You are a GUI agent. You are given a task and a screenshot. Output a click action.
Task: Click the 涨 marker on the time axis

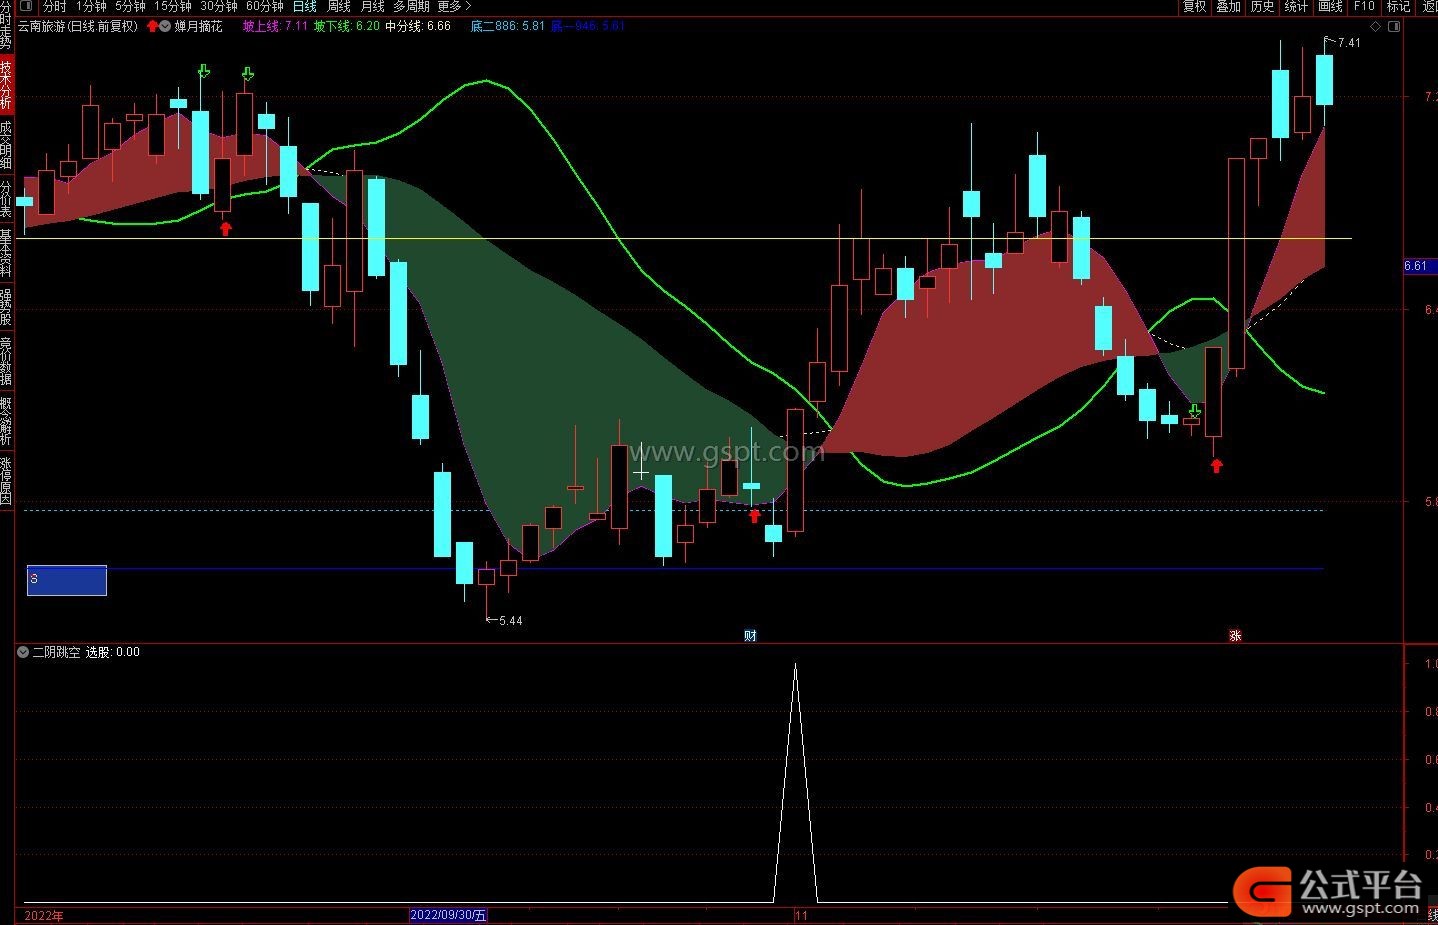pos(1235,635)
